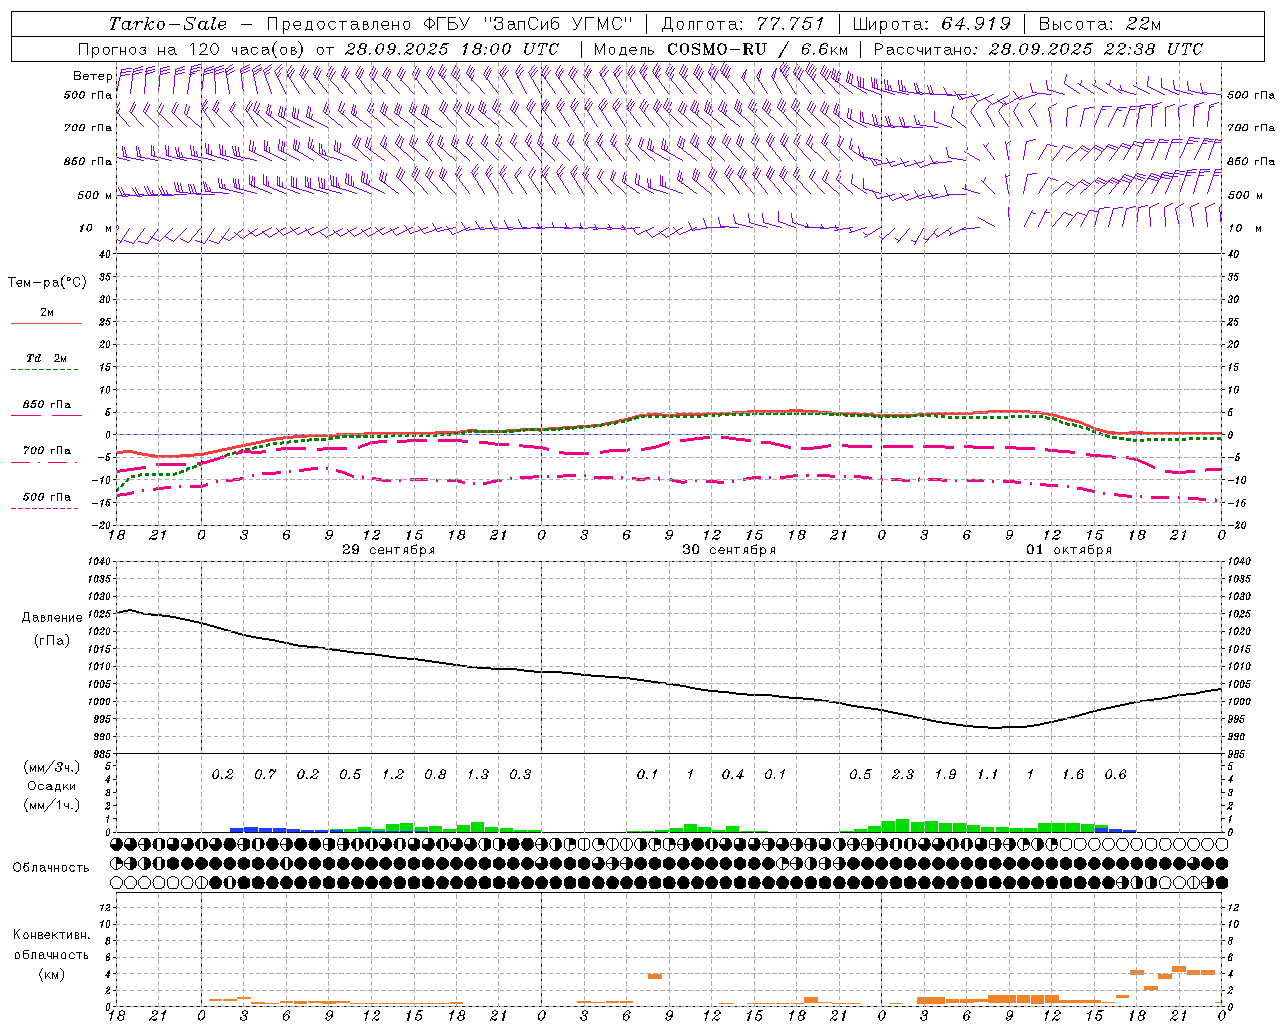Click the "Давление" pressure panel label

pos(52,618)
